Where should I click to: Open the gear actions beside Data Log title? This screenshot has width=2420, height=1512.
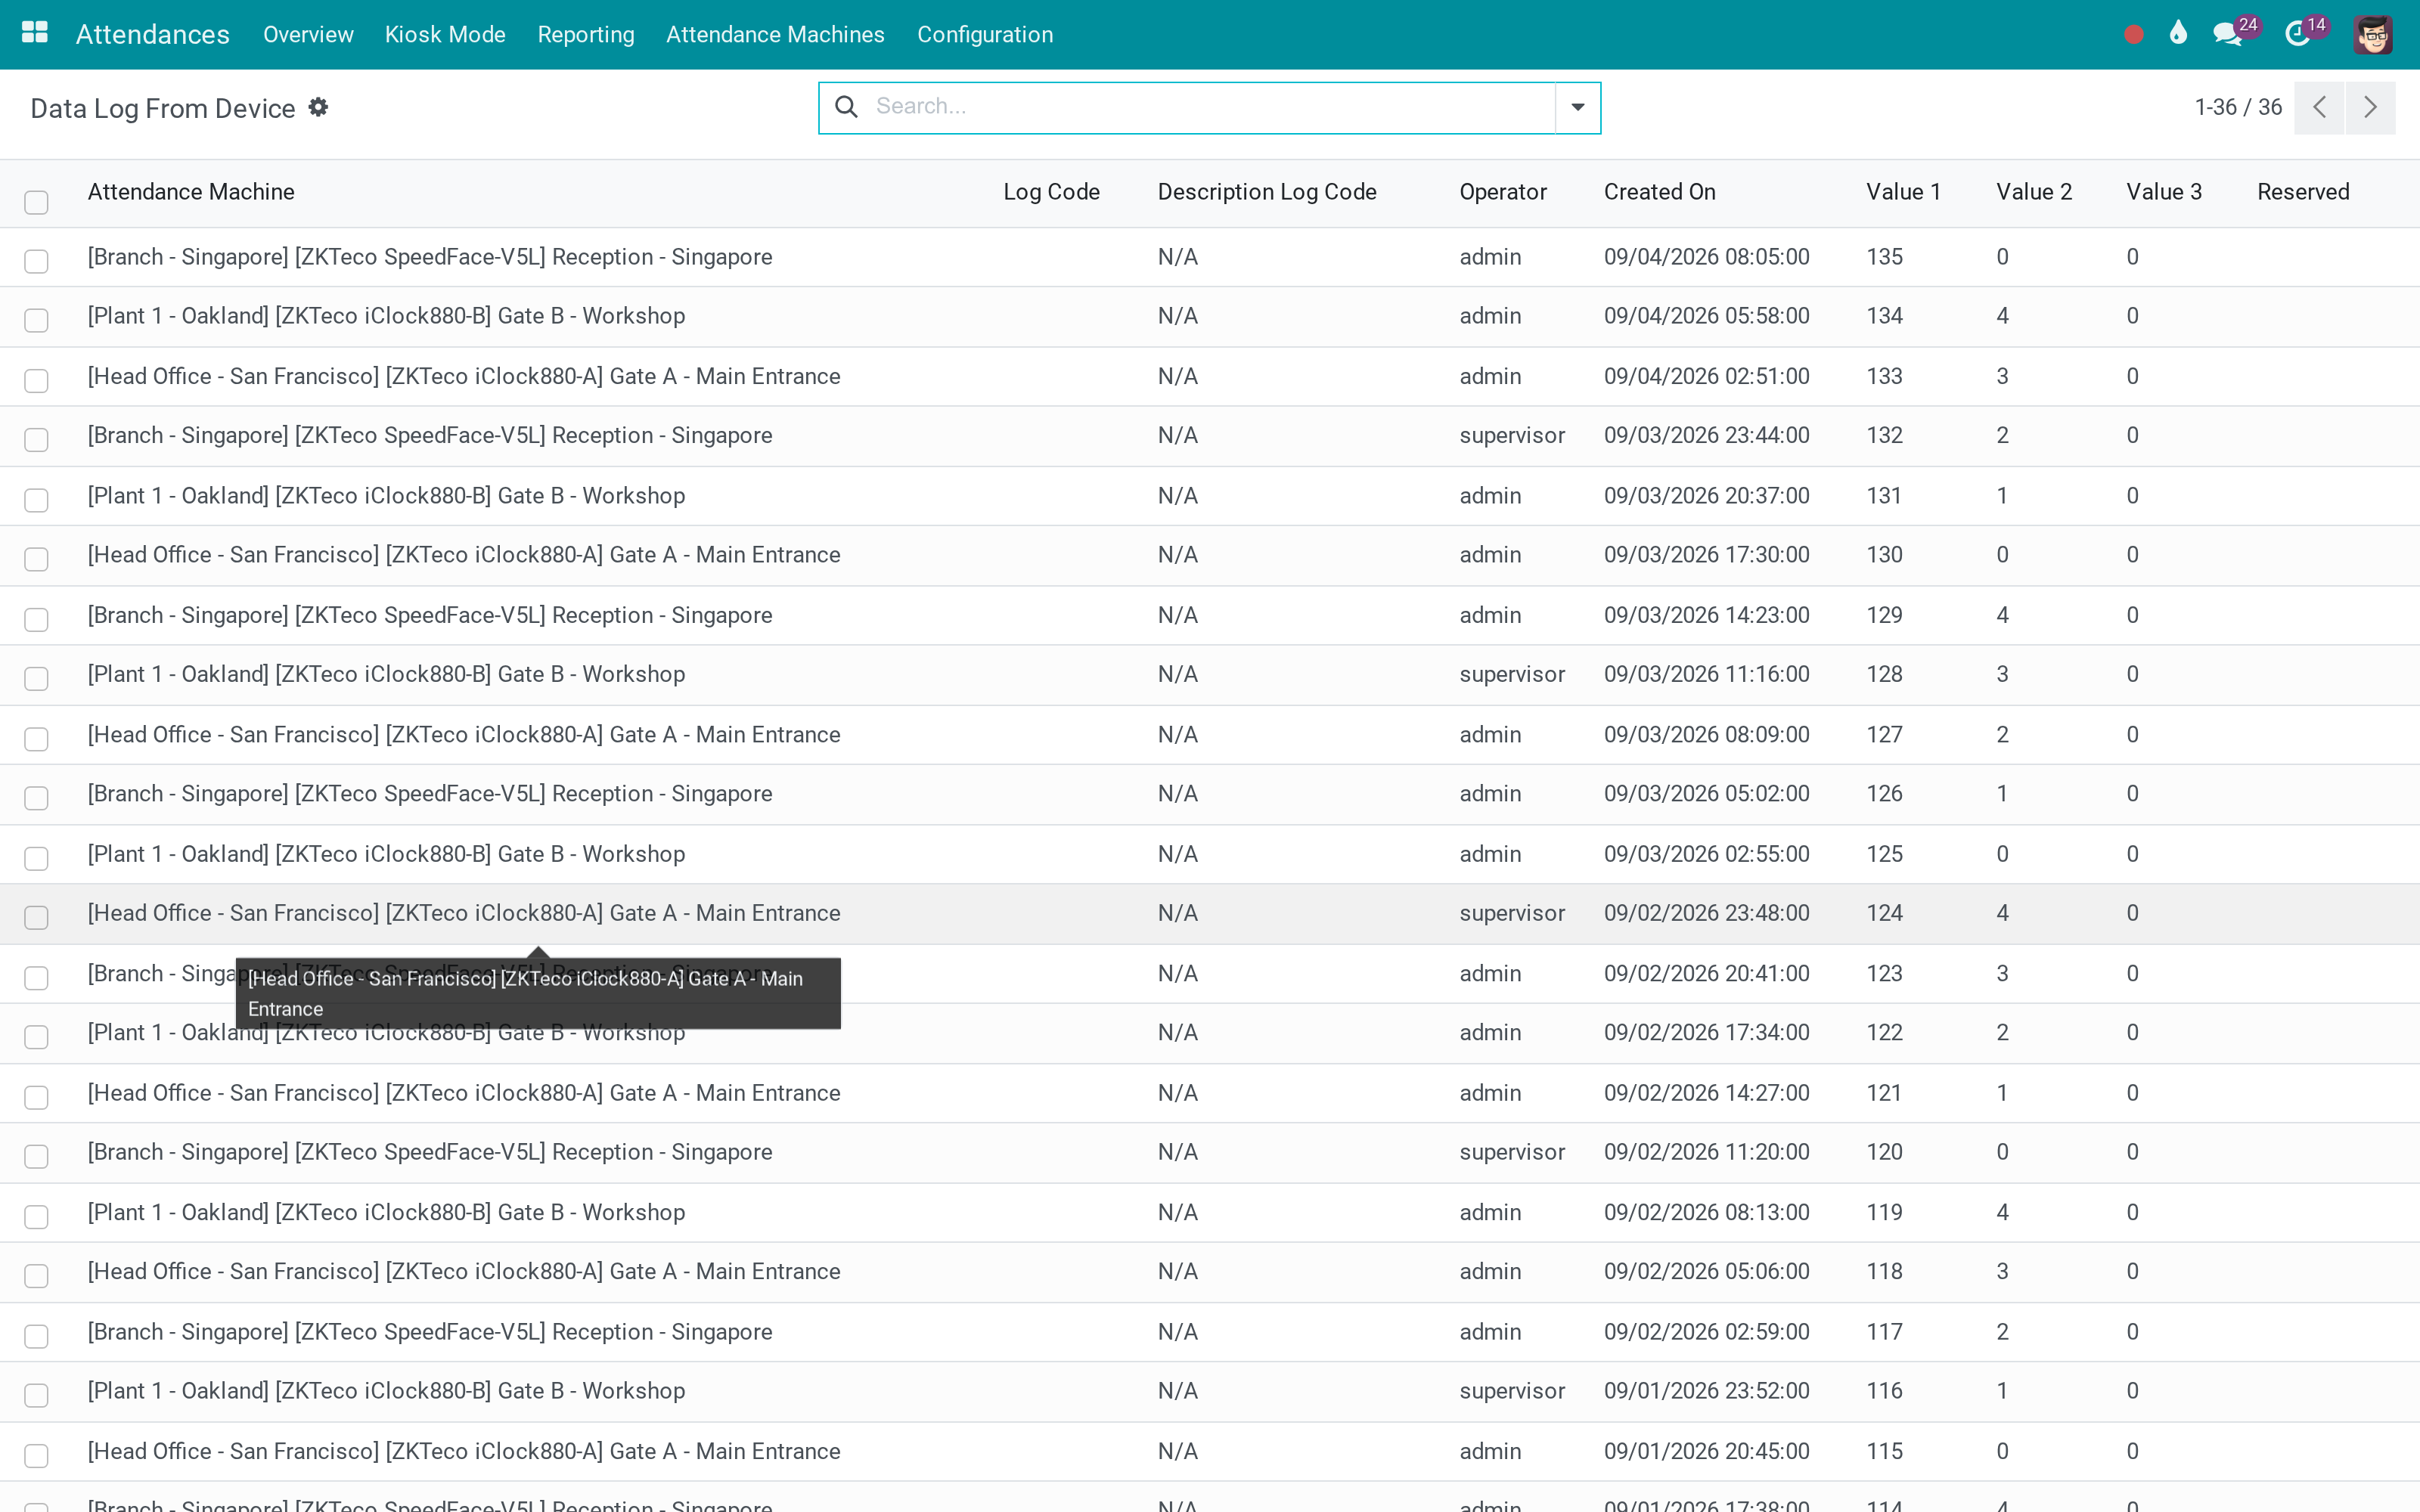318,107
